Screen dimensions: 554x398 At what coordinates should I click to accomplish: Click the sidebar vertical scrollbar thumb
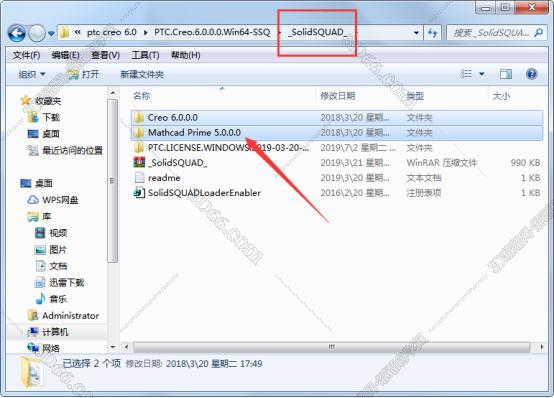click(x=113, y=181)
